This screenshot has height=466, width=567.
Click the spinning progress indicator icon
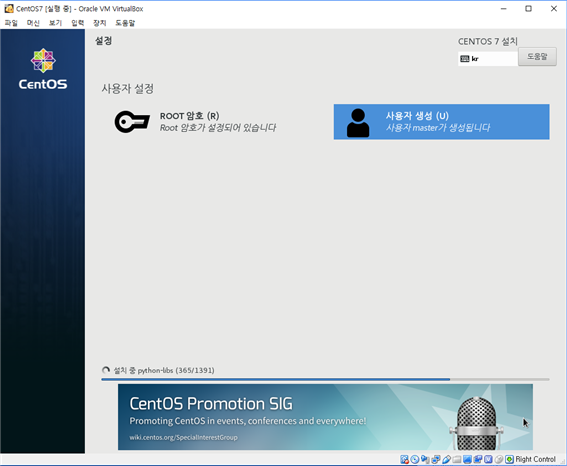pyautogui.click(x=106, y=370)
